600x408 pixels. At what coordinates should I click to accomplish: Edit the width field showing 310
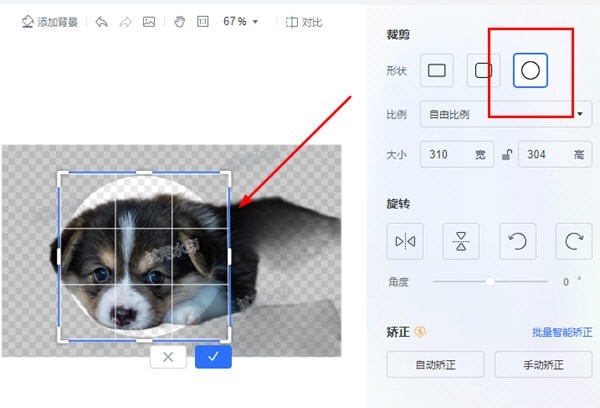coord(457,154)
